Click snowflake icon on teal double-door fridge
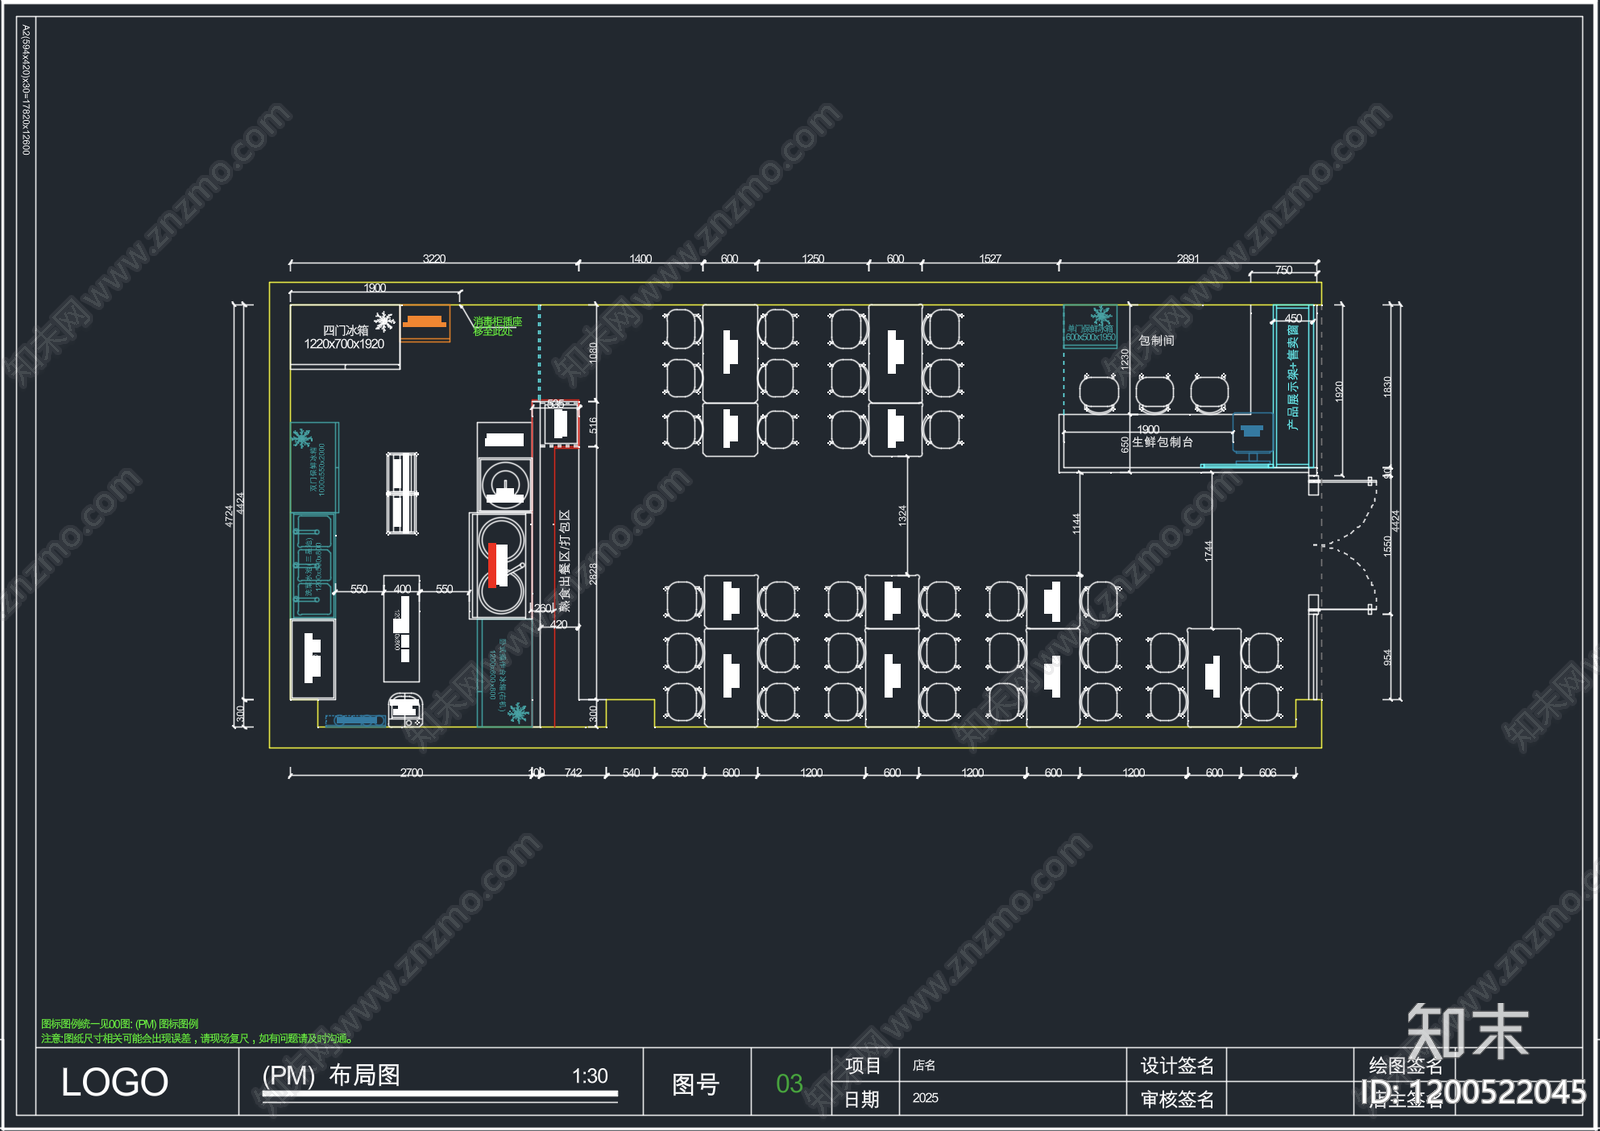This screenshot has width=1600, height=1131. (300, 437)
